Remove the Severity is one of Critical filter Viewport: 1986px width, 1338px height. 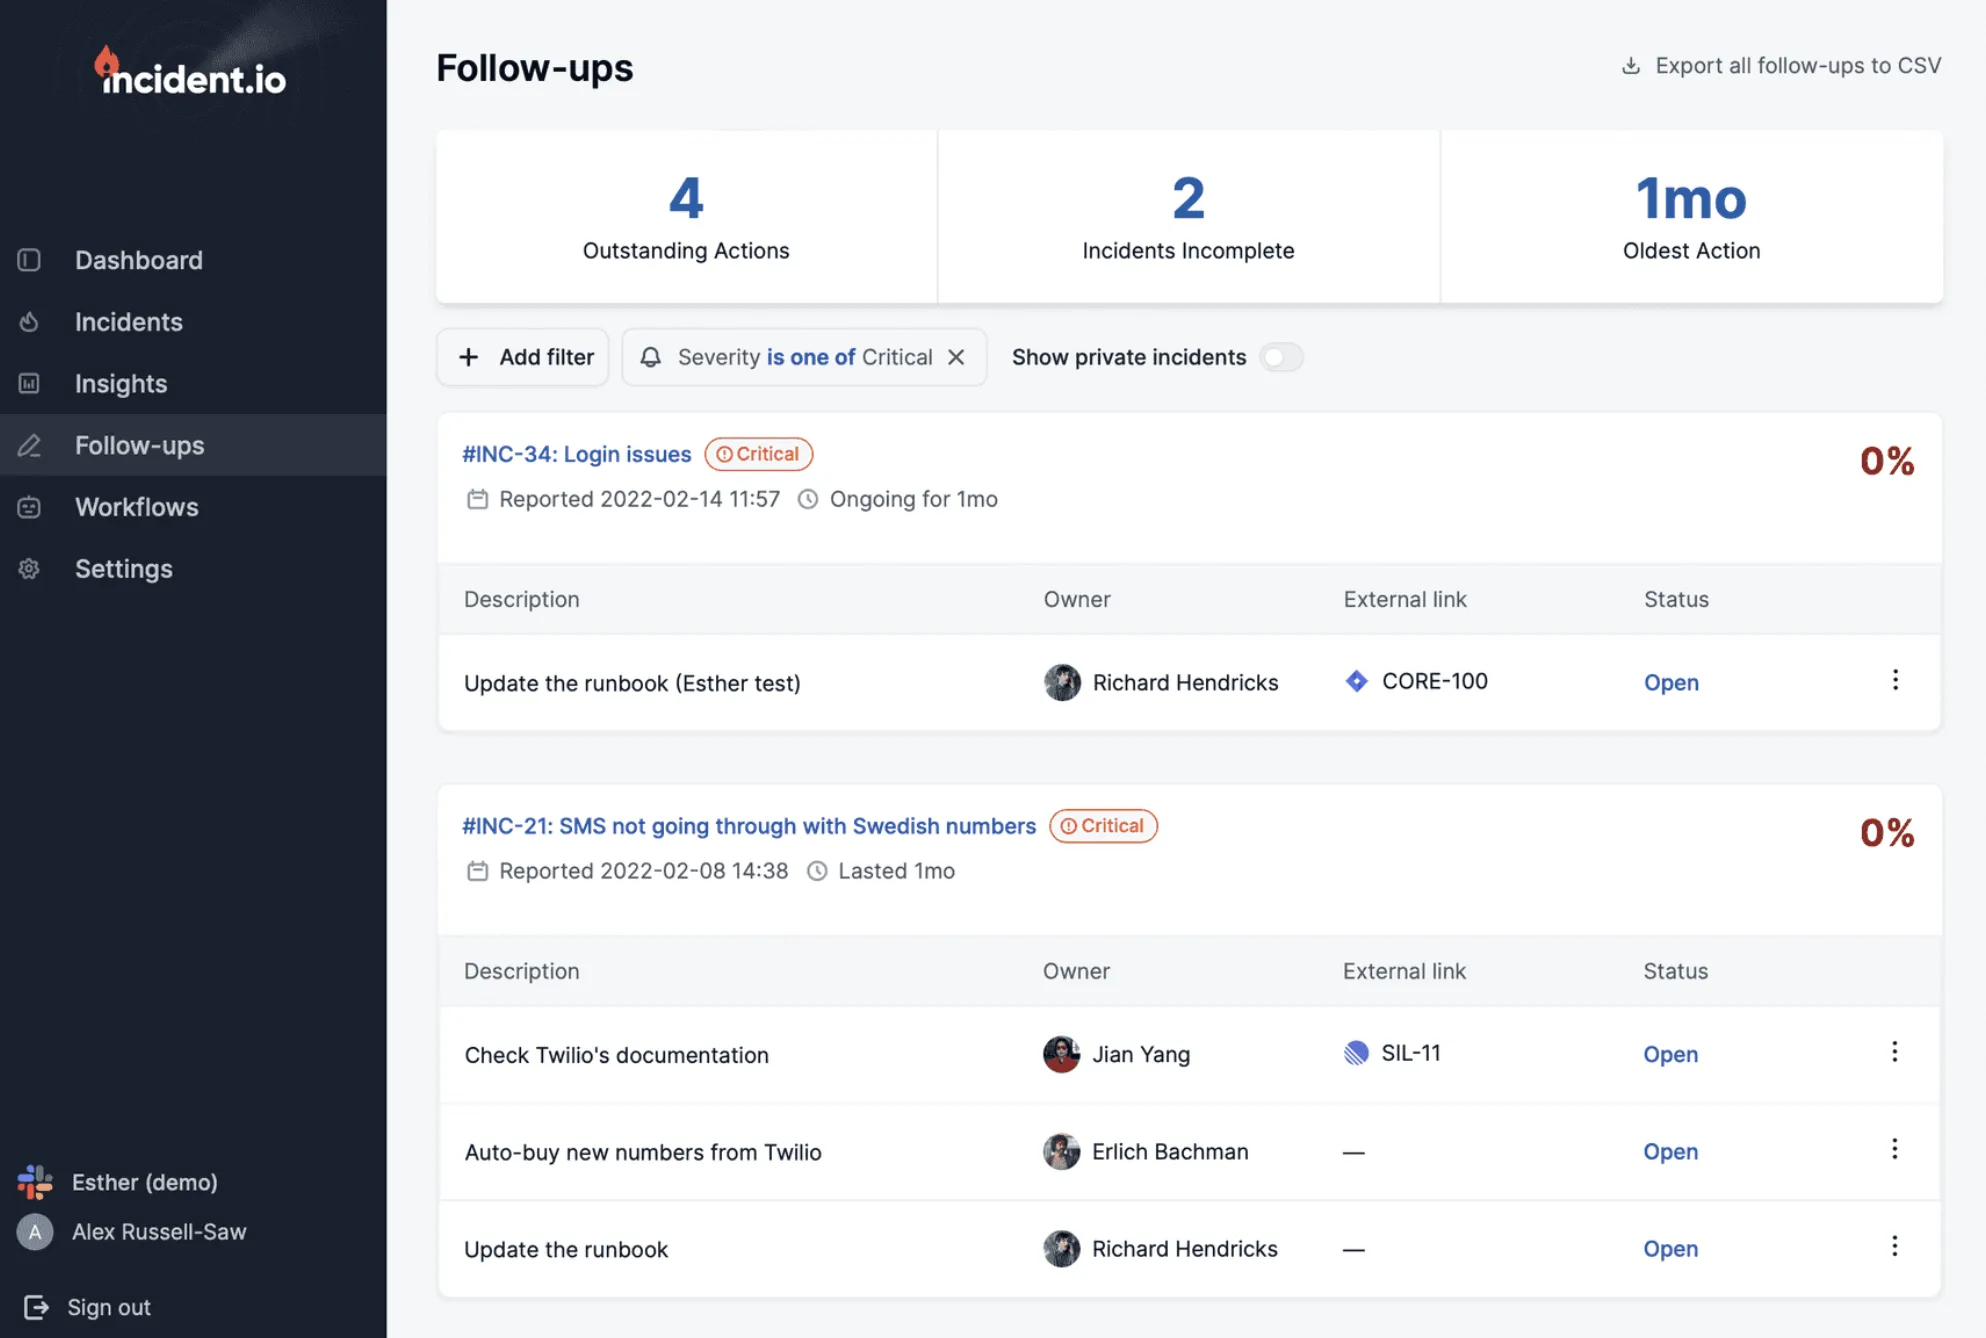[x=956, y=357]
